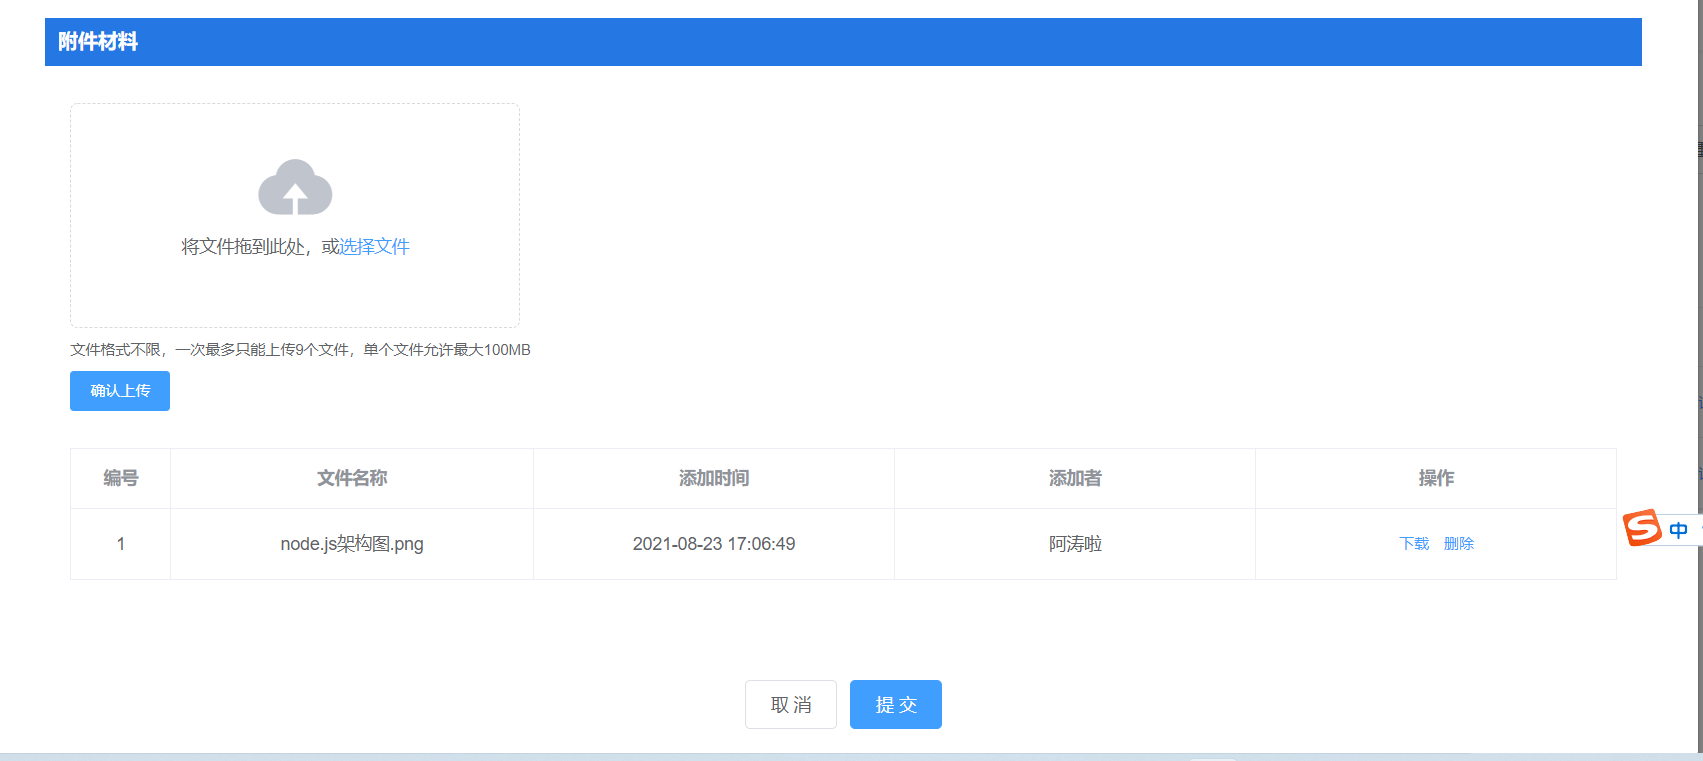Select the 附件材料 section header
This screenshot has width=1703, height=761.
843,42
